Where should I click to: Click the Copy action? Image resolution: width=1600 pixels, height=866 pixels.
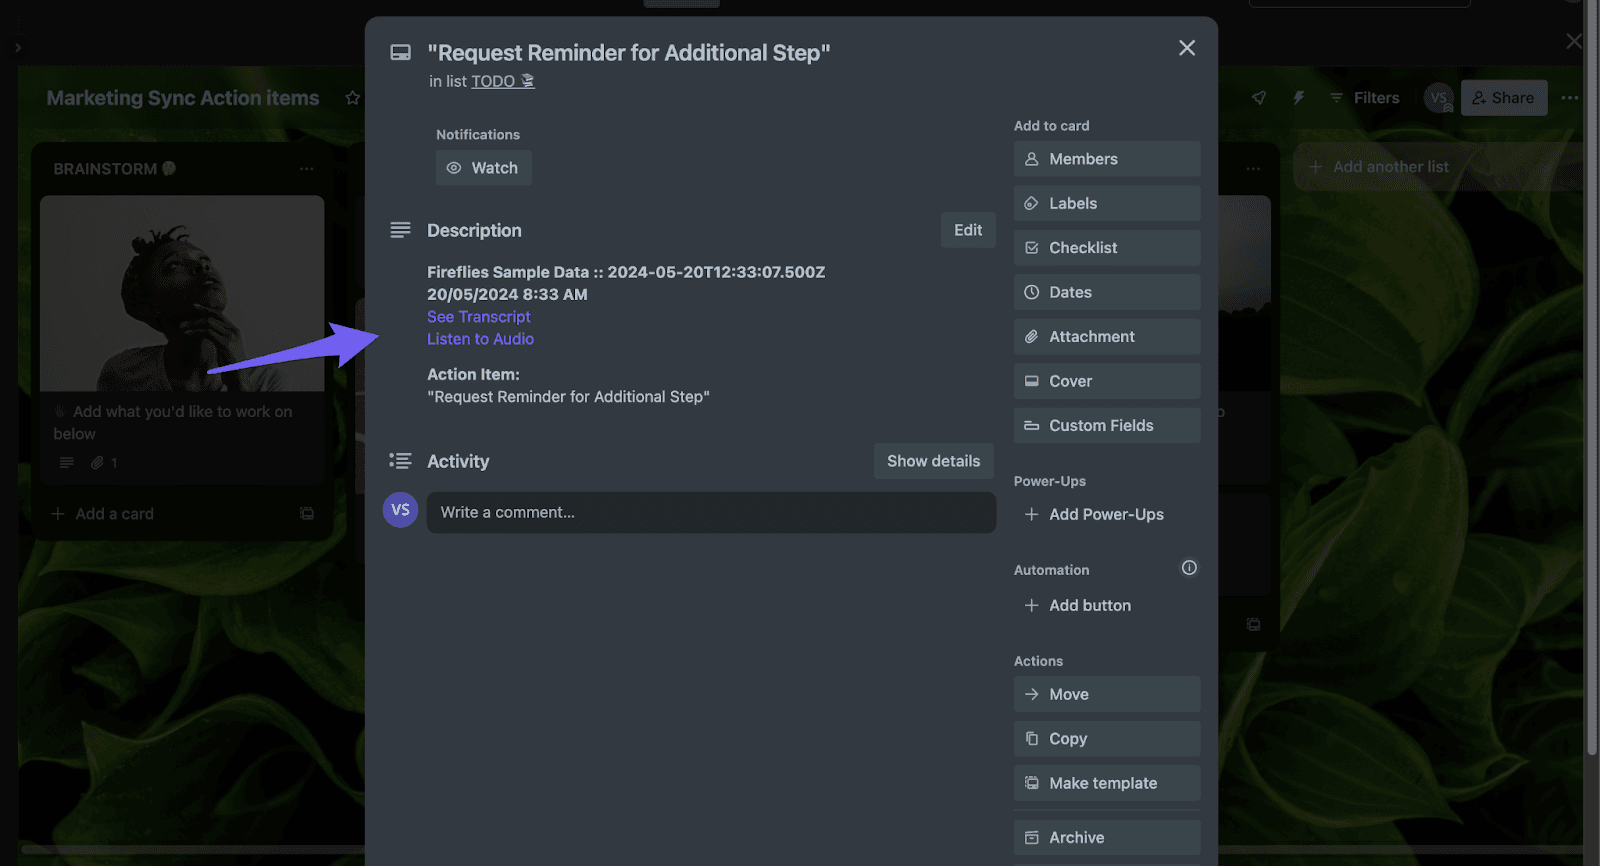[x=1107, y=739]
